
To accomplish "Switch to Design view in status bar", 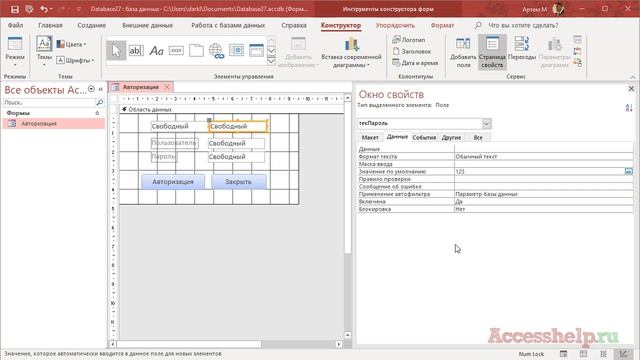I will [x=623, y=354].
